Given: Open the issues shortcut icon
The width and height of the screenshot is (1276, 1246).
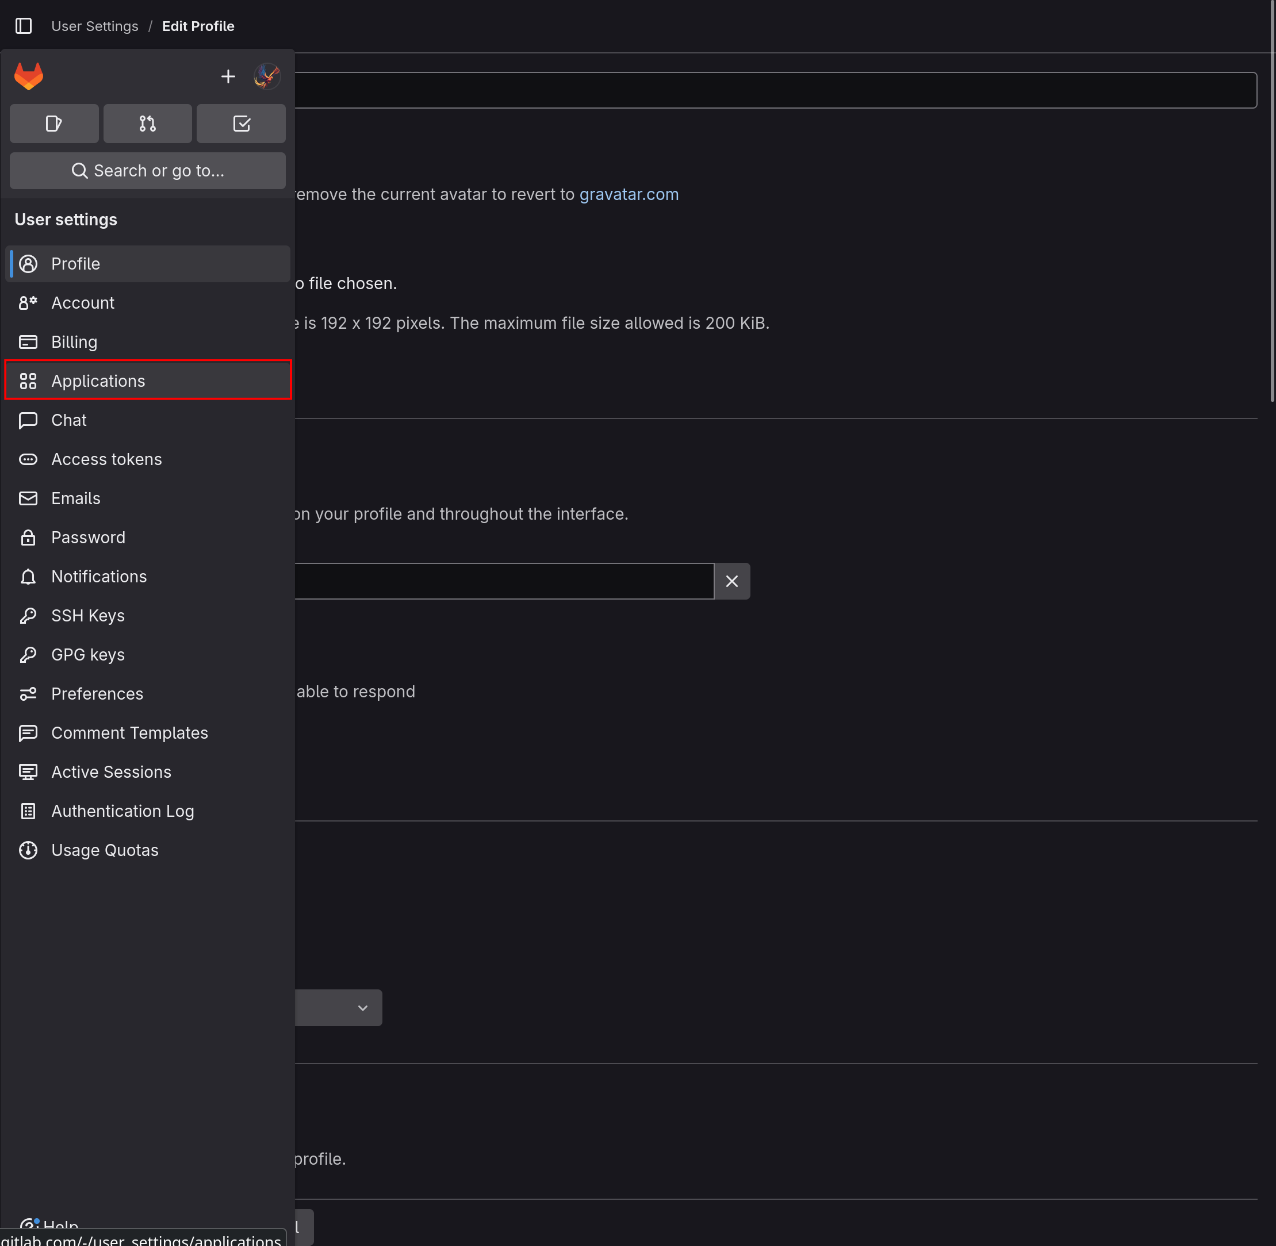Looking at the screenshot, I should (54, 123).
